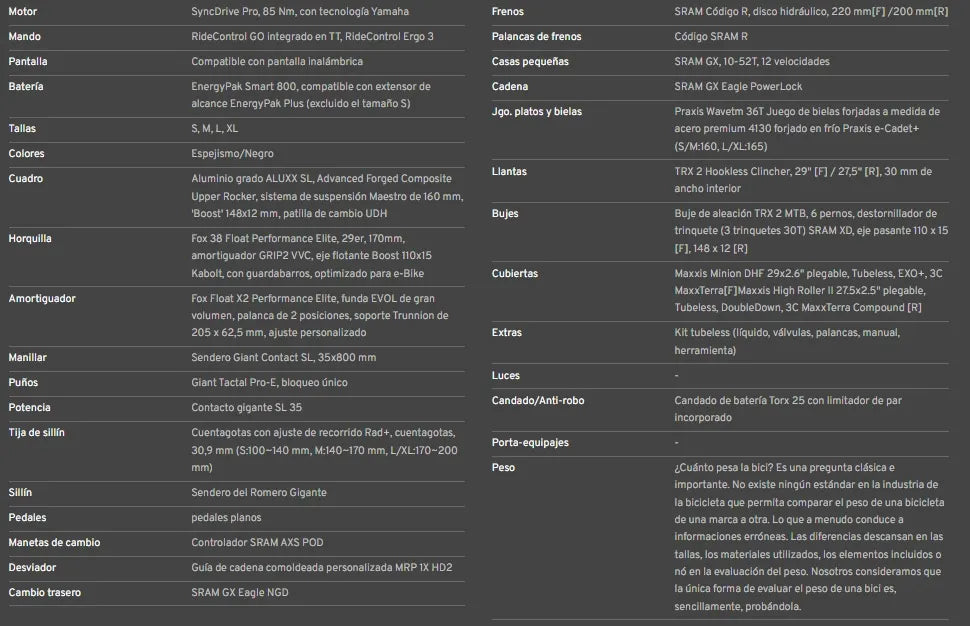The image size is (970, 626).
Task: Click the SyncDrive Pro motor specification text
Action: point(299,12)
